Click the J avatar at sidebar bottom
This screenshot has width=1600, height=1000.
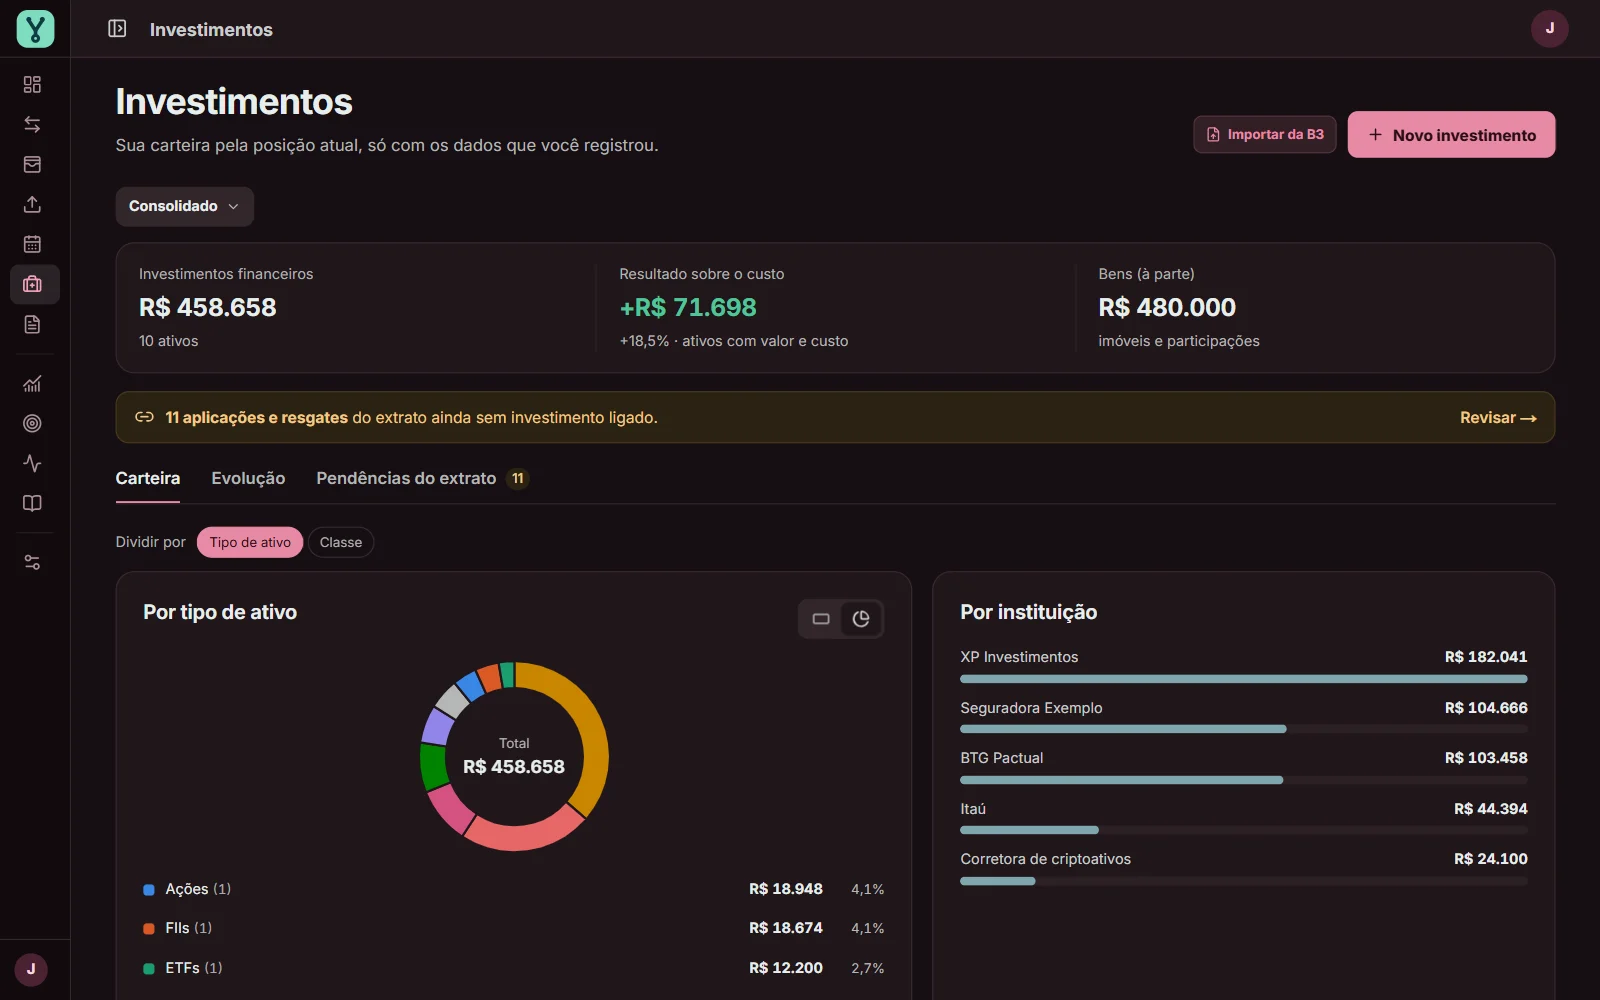pos(31,969)
